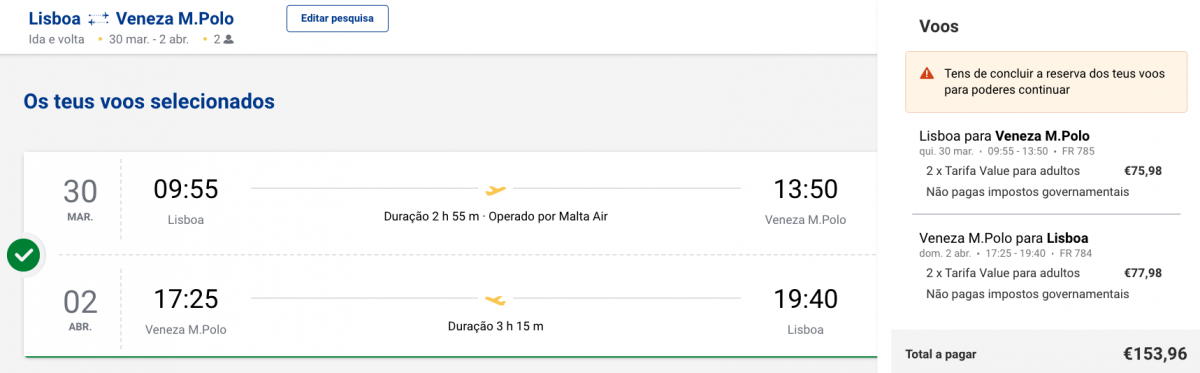
Task: Click the round-trip route icon between cities
Action: pyautogui.click(x=99, y=19)
